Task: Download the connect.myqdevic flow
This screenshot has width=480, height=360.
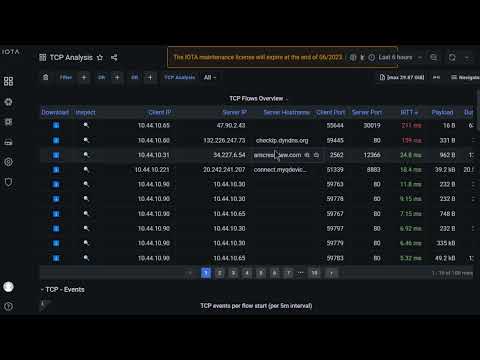Action: (x=56, y=170)
